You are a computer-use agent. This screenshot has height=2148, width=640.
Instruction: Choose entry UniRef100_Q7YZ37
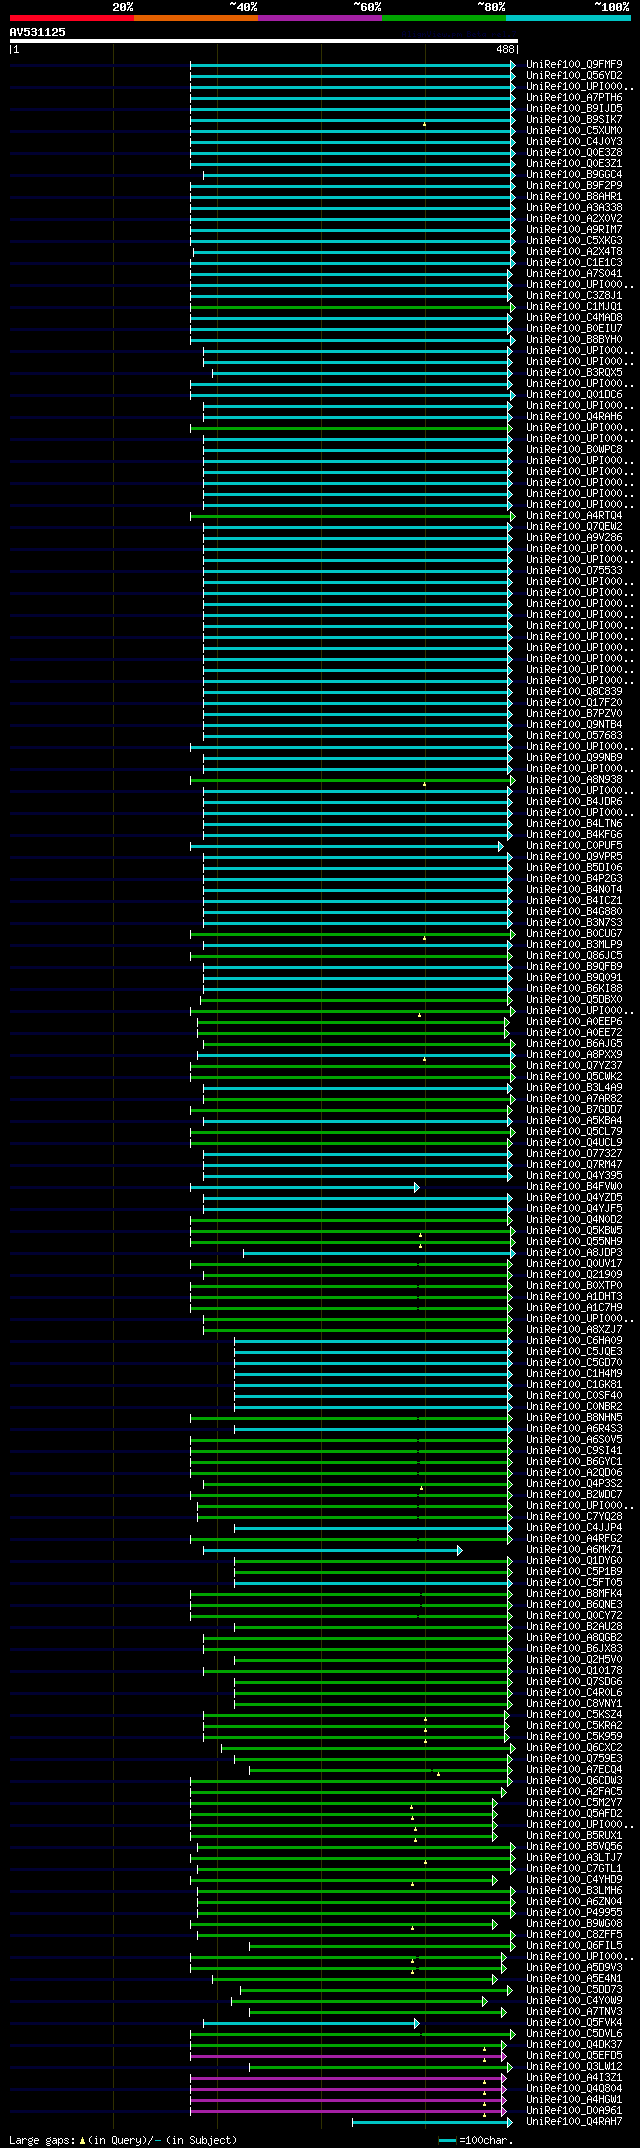coord(574,1065)
